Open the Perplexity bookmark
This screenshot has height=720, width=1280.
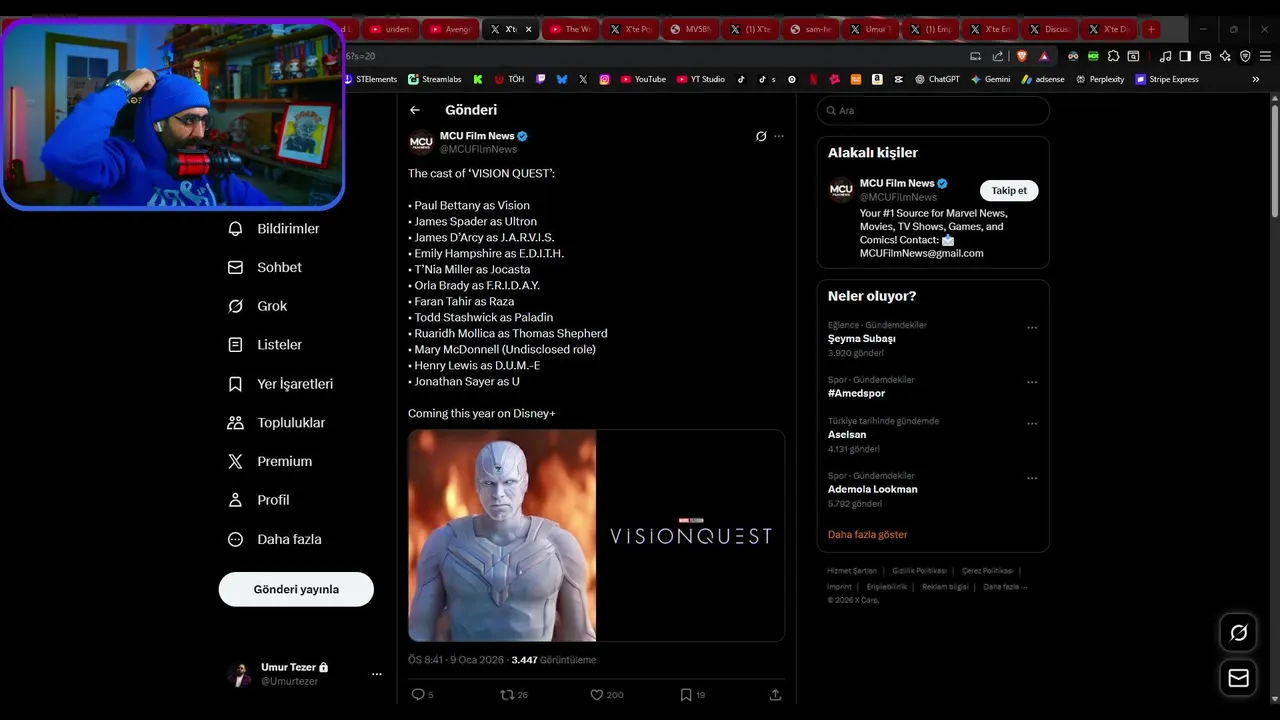click(1100, 79)
